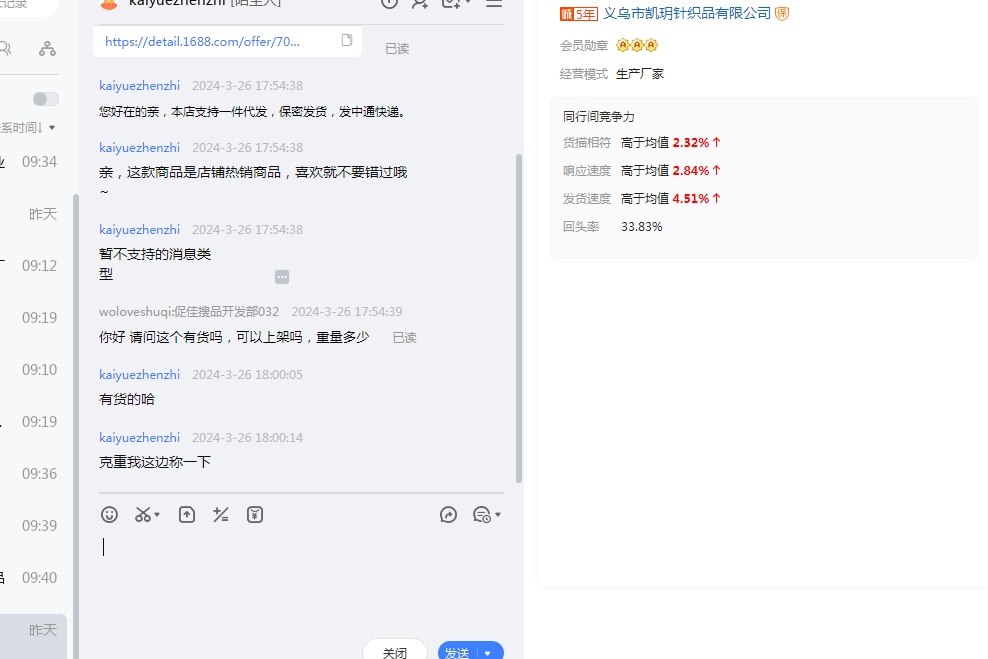This screenshot has width=988, height=659.
Task: Click the 关闭 close chat button
Action: pyautogui.click(x=394, y=652)
